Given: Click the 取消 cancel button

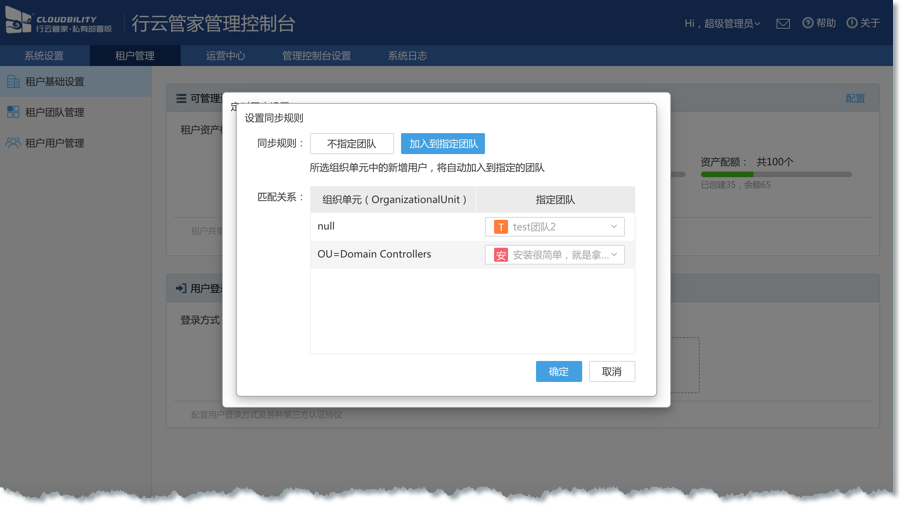Looking at the screenshot, I should [611, 371].
